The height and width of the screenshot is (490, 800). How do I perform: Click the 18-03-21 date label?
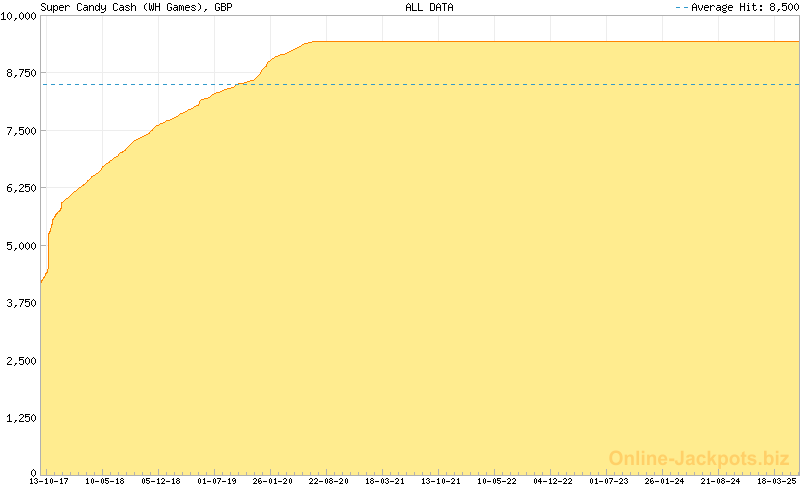384,481
